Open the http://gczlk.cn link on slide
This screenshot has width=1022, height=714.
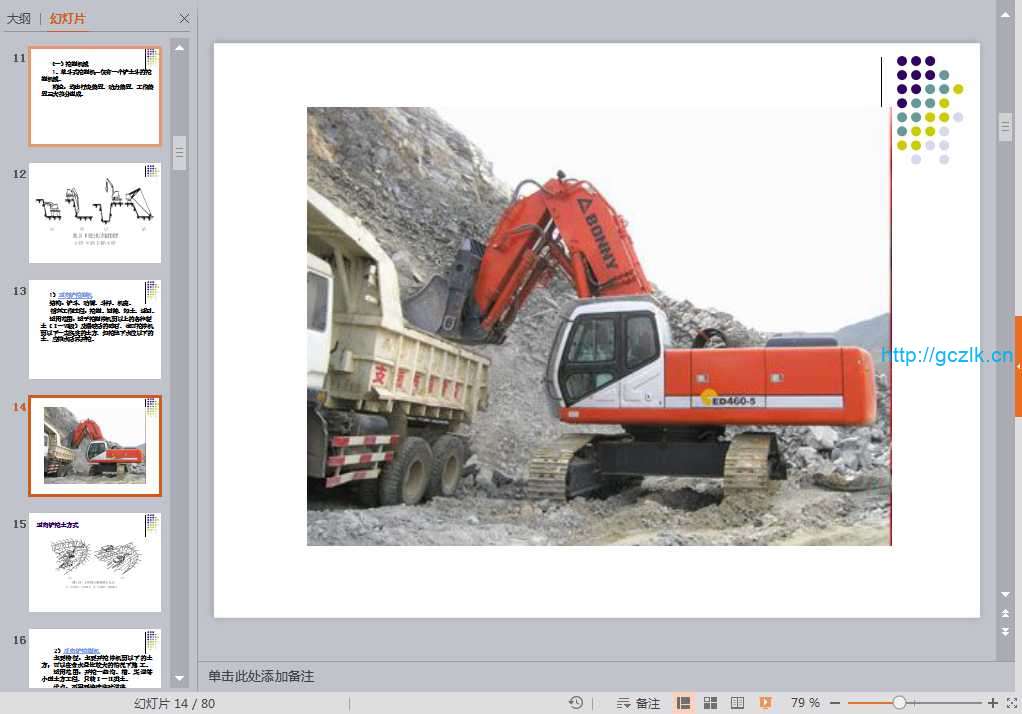(x=946, y=355)
